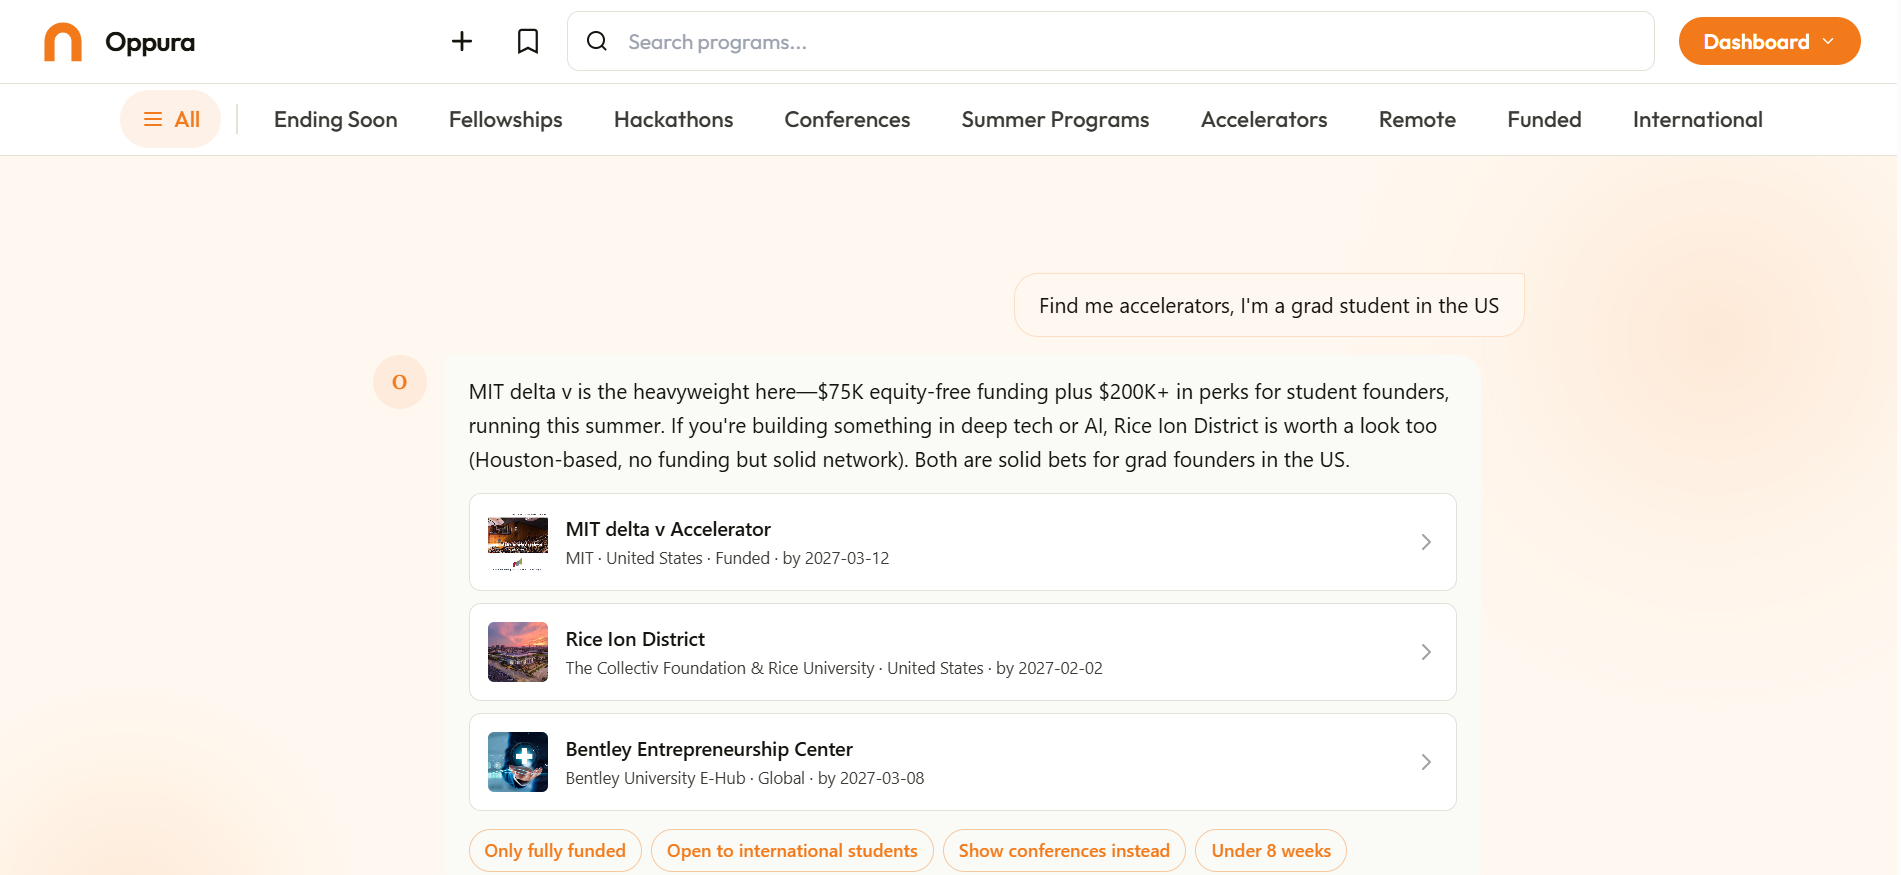This screenshot has height=875, width=1901.
Task: Switch to Remote tab
Action: click(1418, 120)
